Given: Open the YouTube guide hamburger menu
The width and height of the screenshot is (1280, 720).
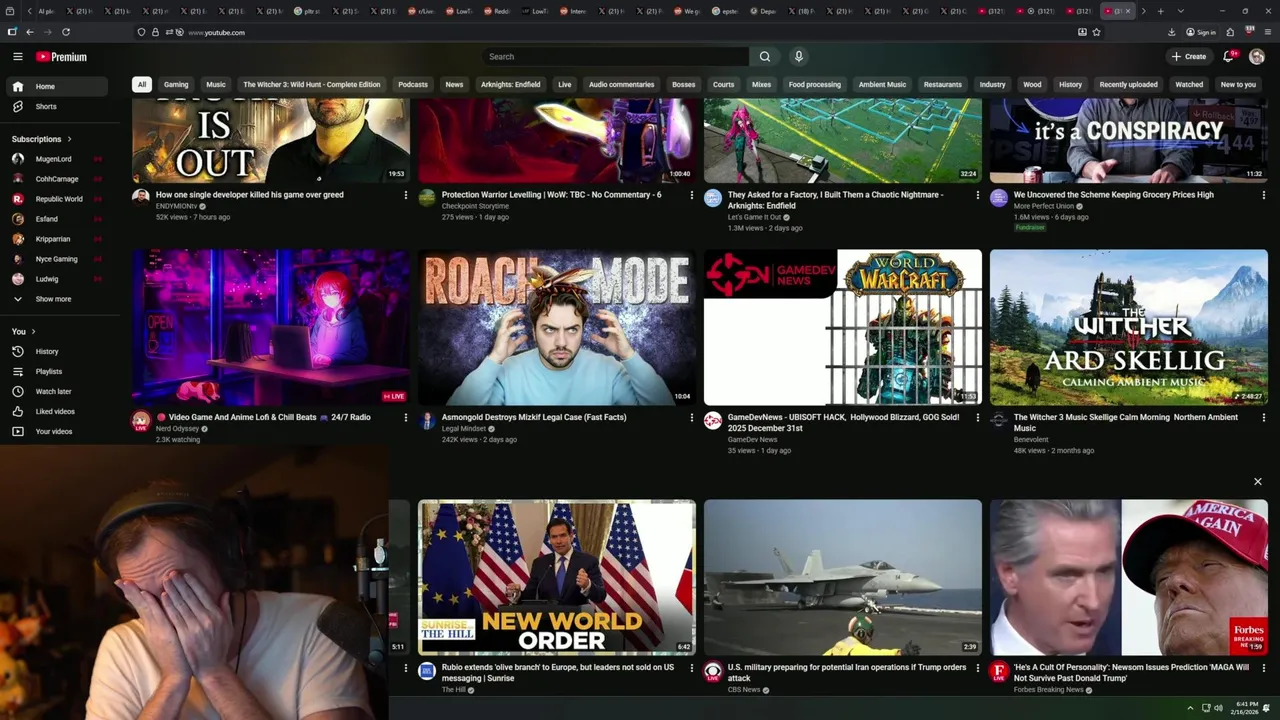Looking at the screenshot, I should point(17,57).
